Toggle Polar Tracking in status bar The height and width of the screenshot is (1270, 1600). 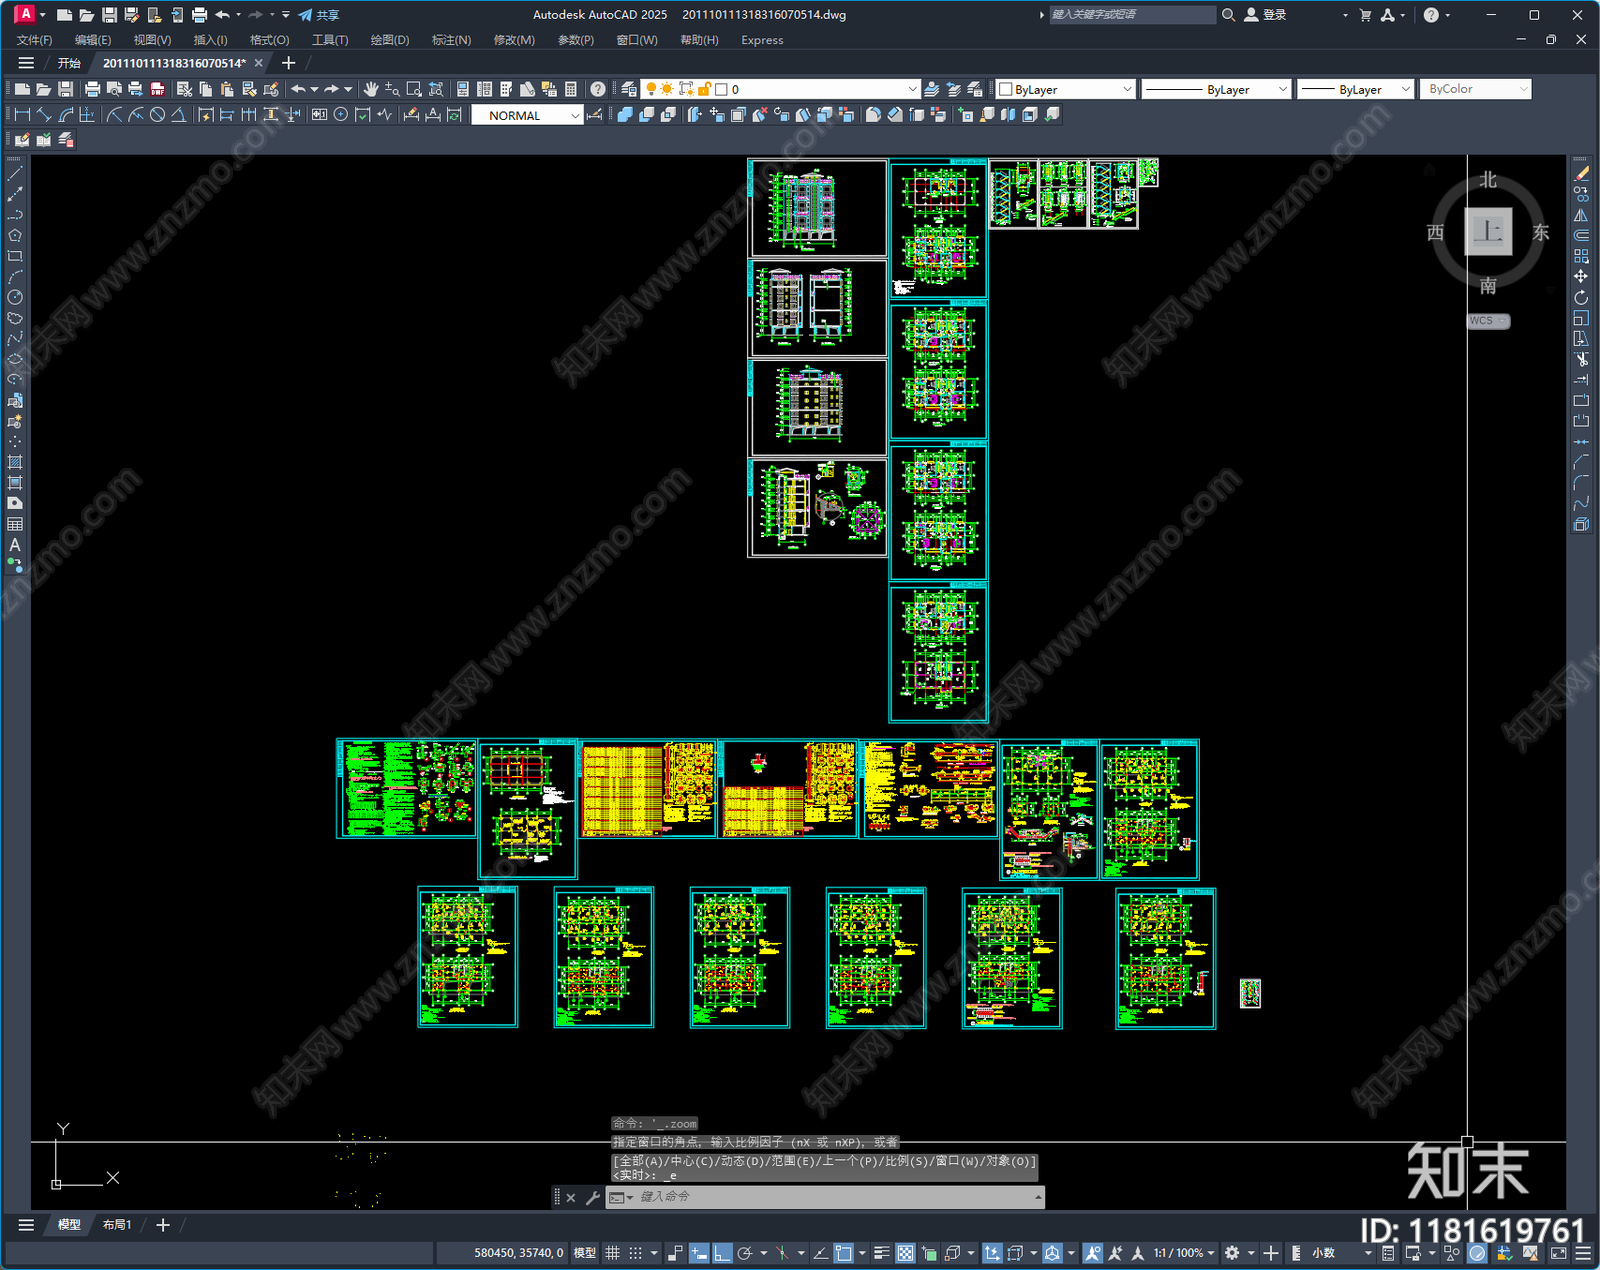pyautogui.click(x=745, y=1253)
